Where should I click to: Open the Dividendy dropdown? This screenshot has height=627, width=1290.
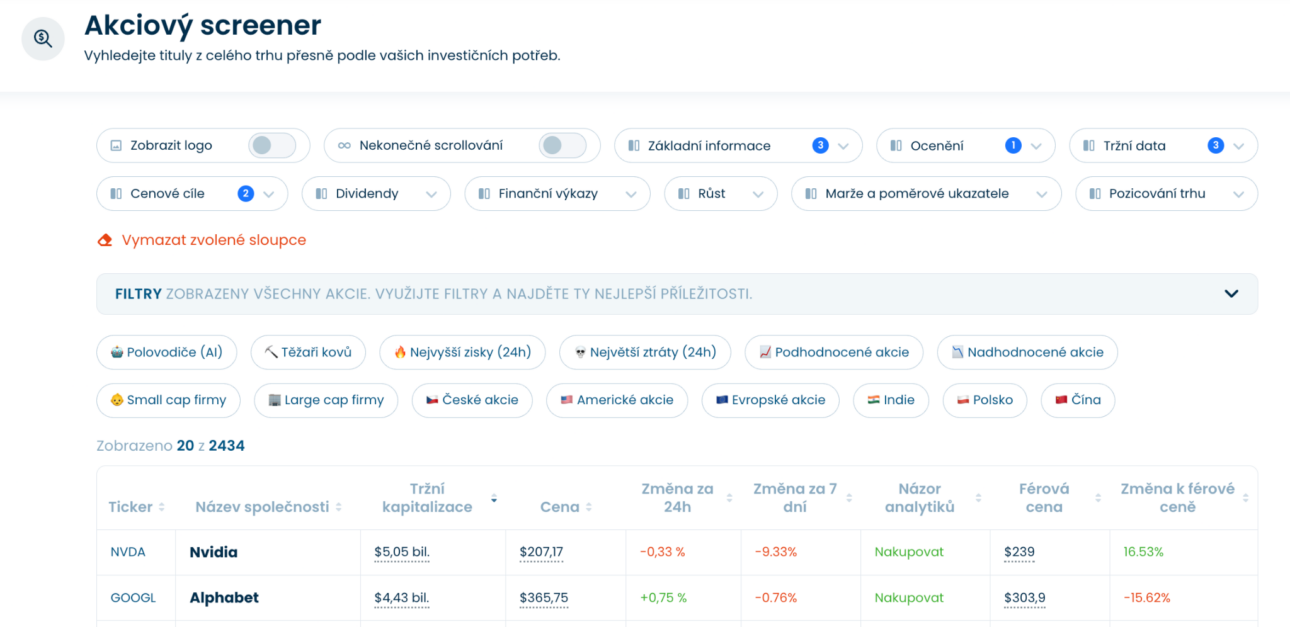376,193
